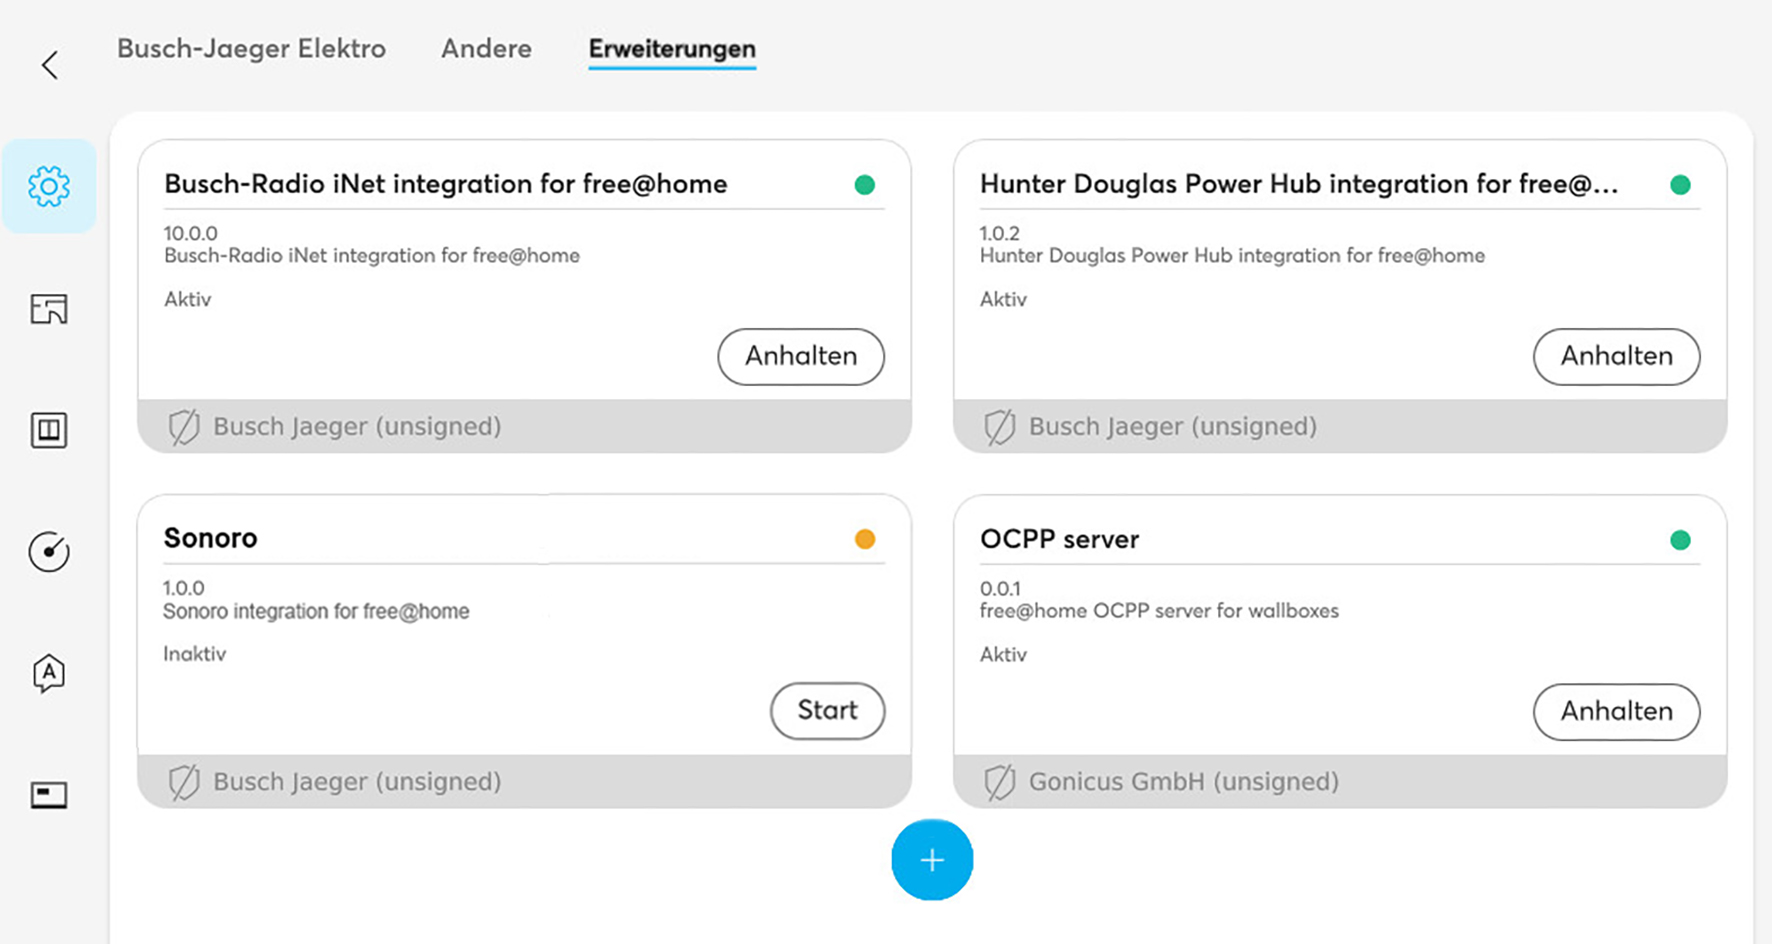Select the panel layout sidebar icon
Screen dimensions: 1772x944
coord(49,430)
